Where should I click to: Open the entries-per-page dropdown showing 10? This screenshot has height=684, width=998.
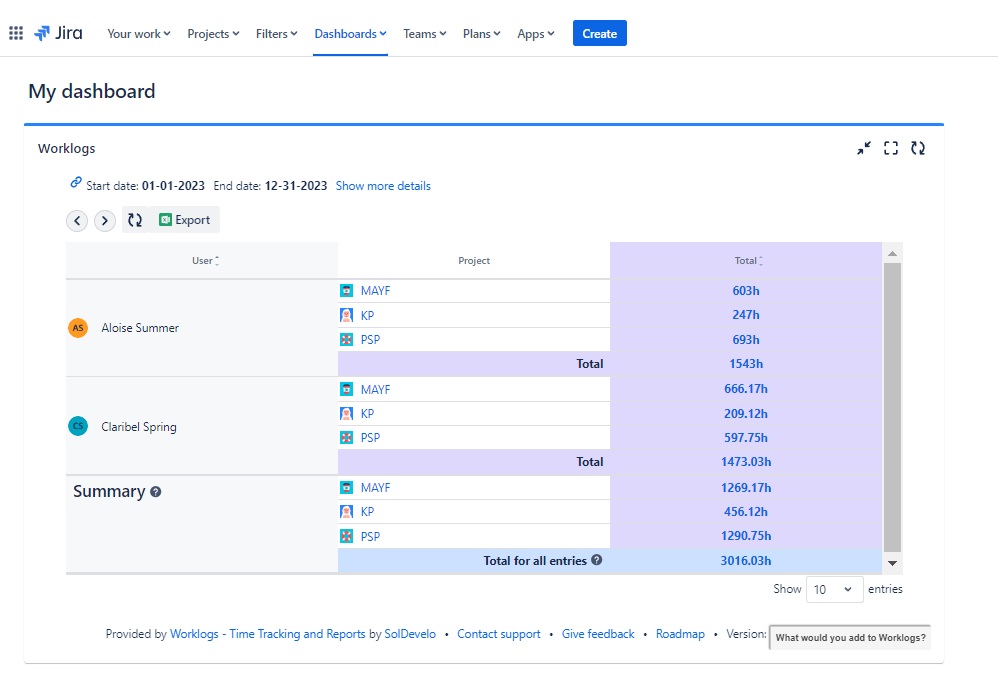click(834, 589)
